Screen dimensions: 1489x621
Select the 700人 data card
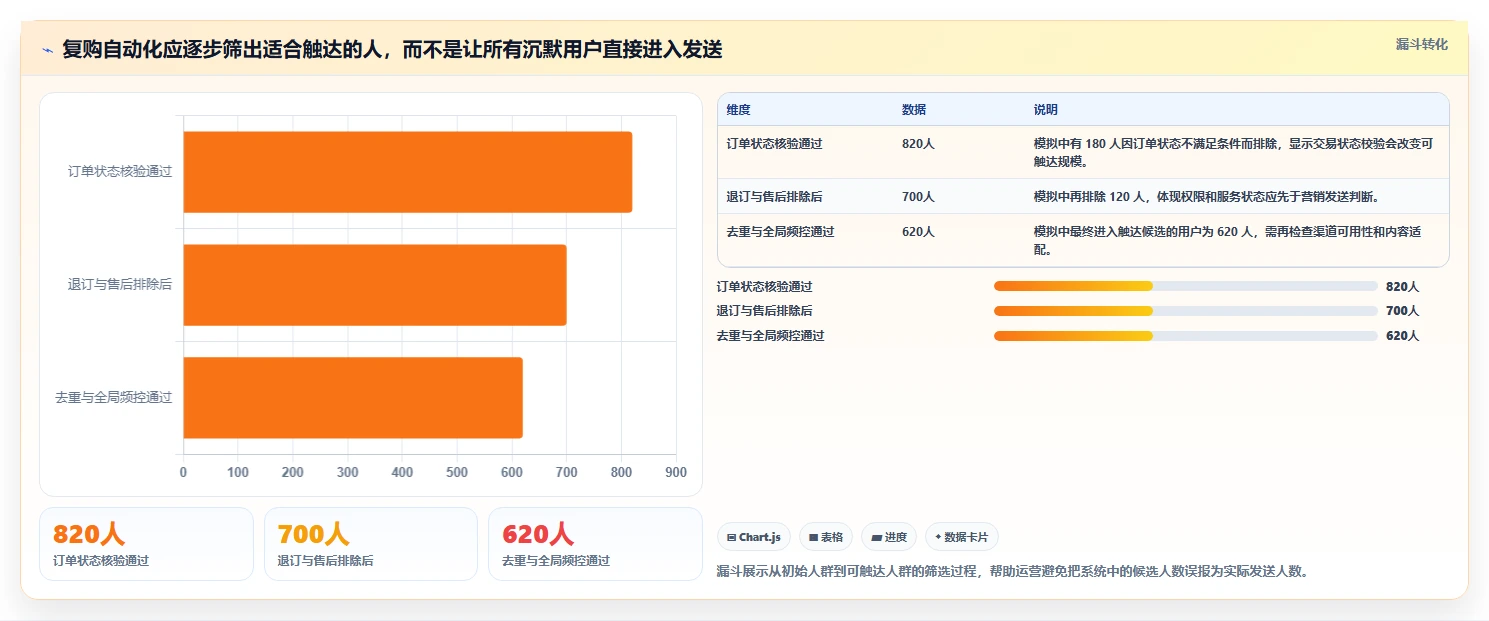371,544
